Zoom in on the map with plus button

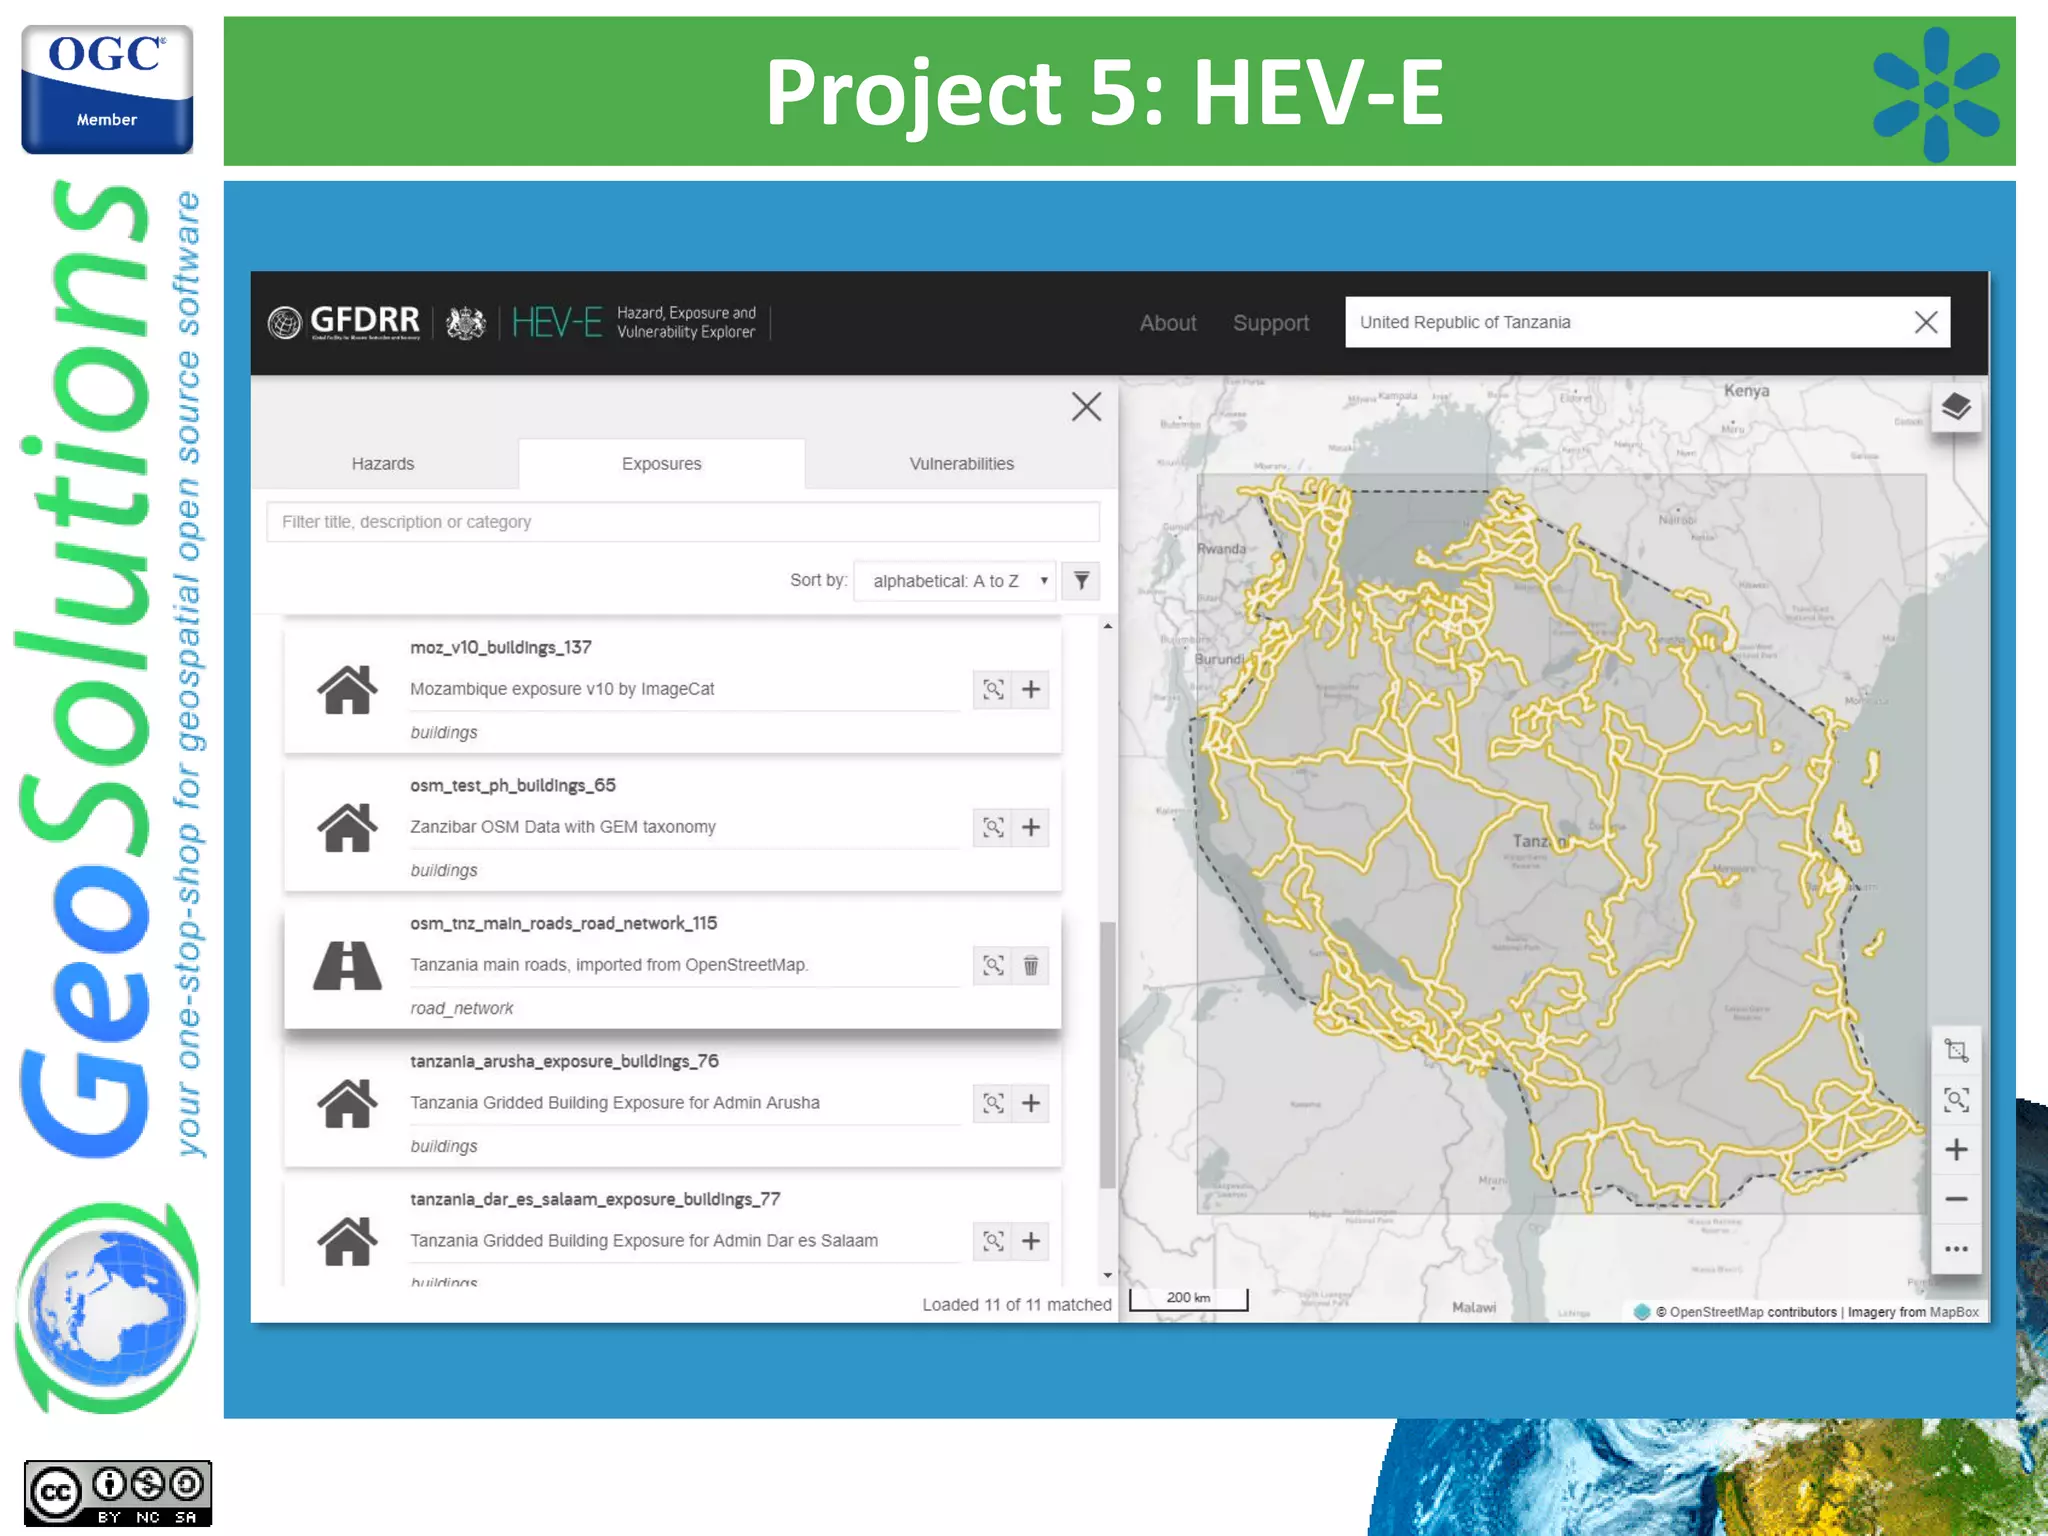(x=1956, y=1150)
